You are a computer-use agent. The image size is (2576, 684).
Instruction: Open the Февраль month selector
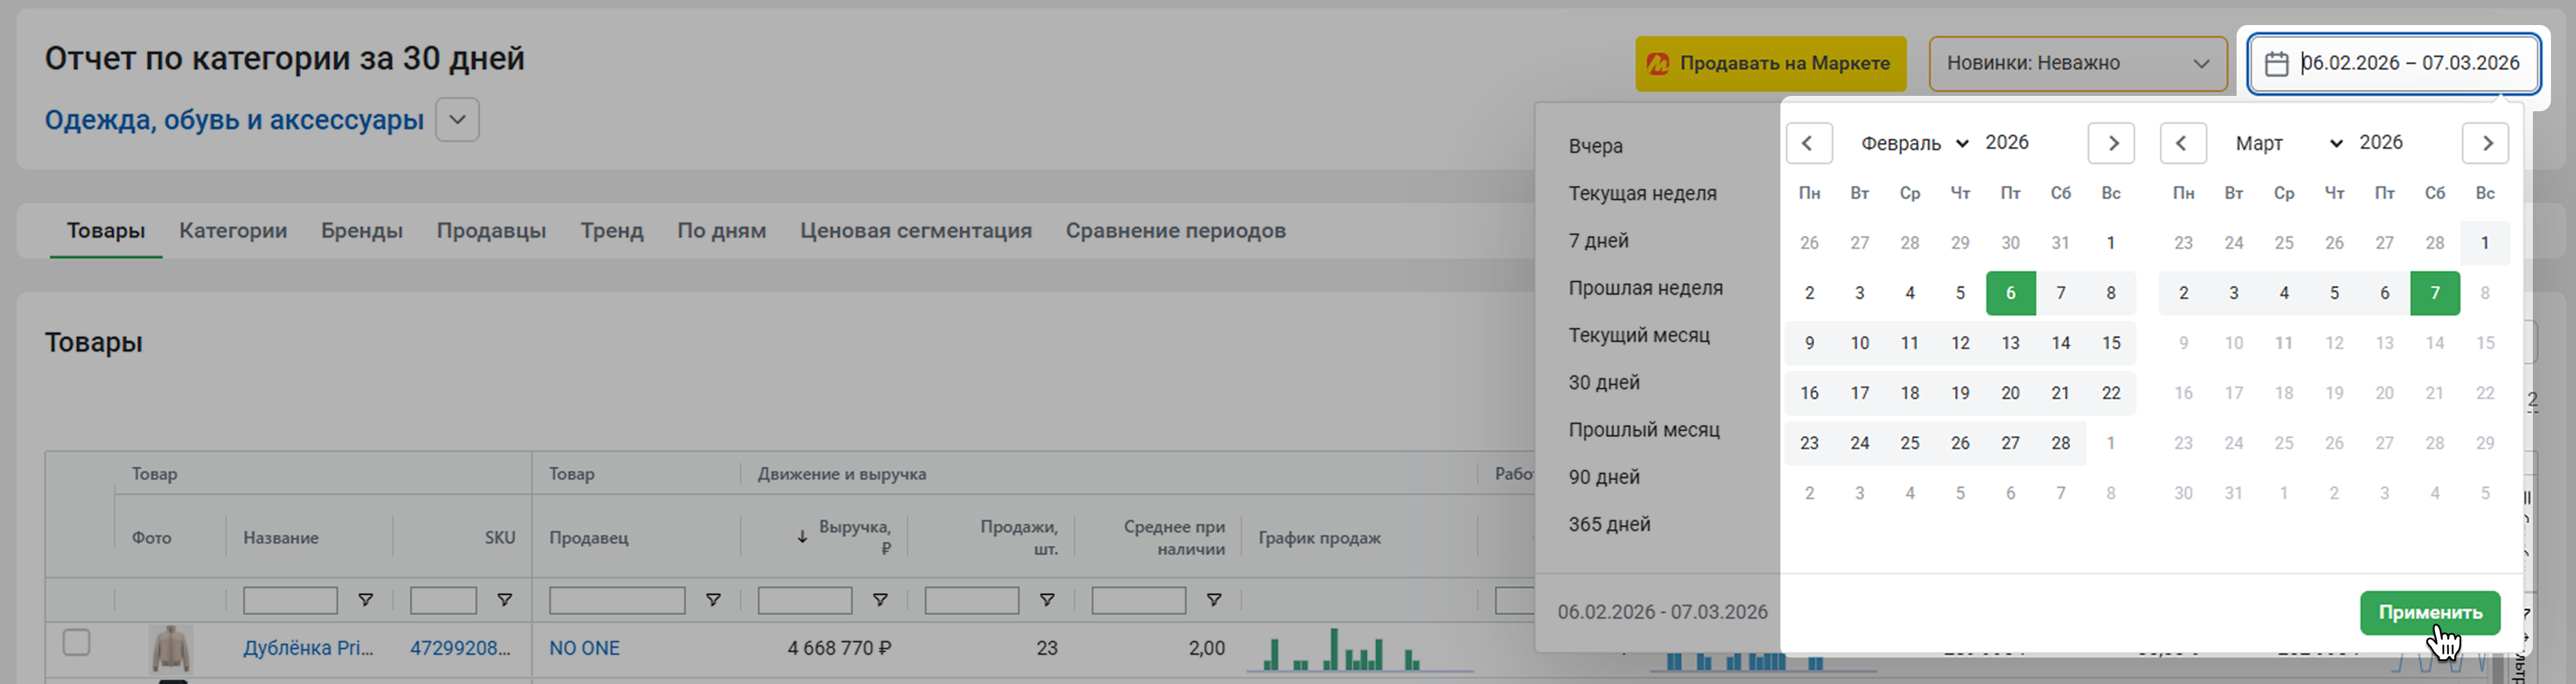pos(1914,143)
